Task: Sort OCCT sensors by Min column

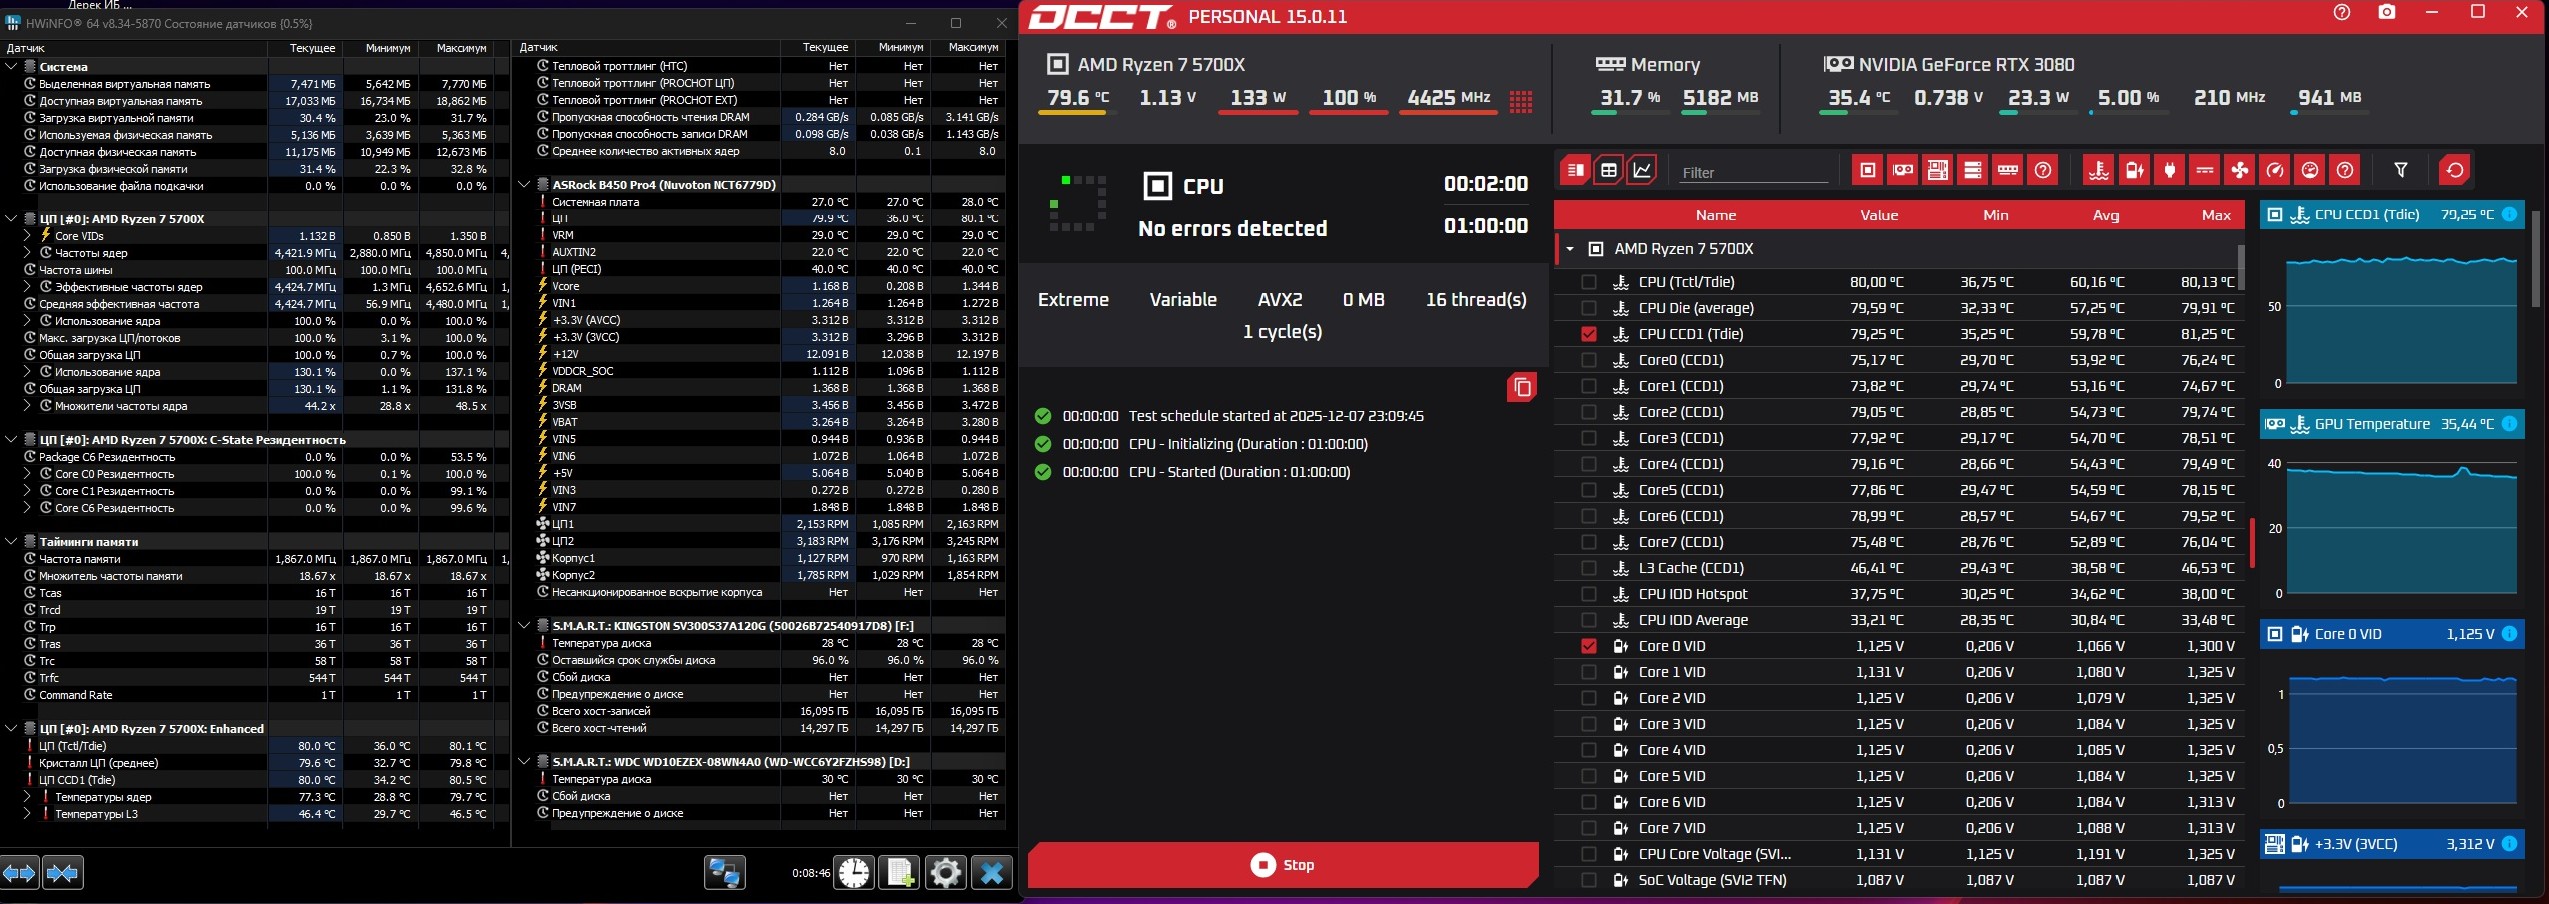Action: 1996,215
